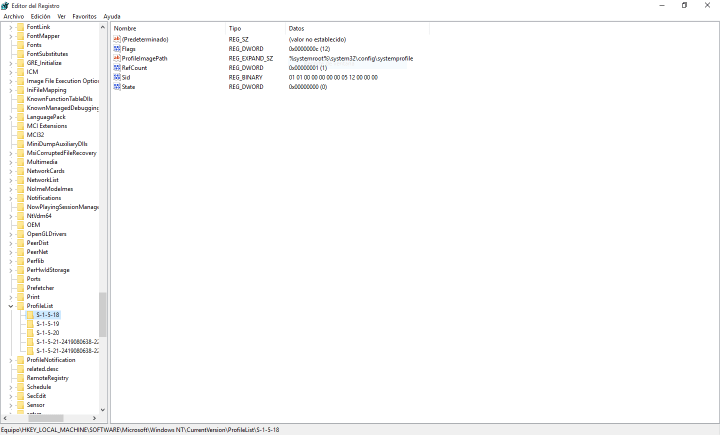Click the folder icon of Sensor key
Viewport: 720px width, 435px height.
pyautogui.click(x=20, y=405)
